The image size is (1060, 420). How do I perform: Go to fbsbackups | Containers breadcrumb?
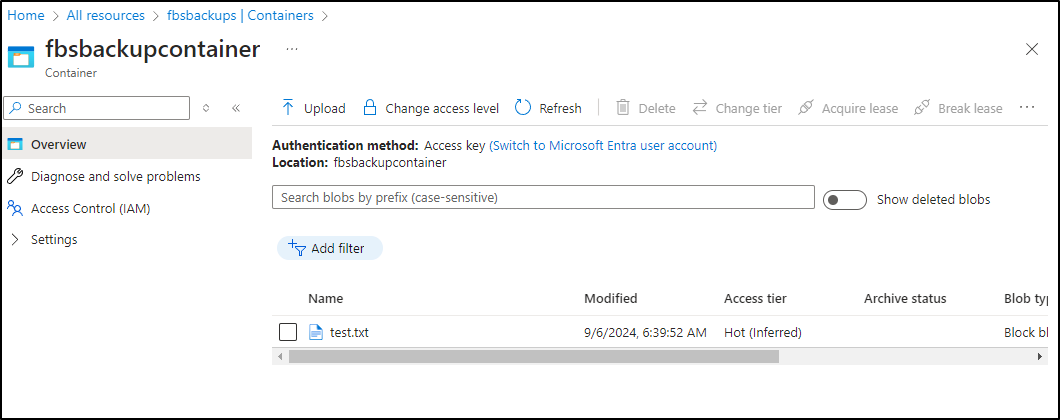[240, 16]
